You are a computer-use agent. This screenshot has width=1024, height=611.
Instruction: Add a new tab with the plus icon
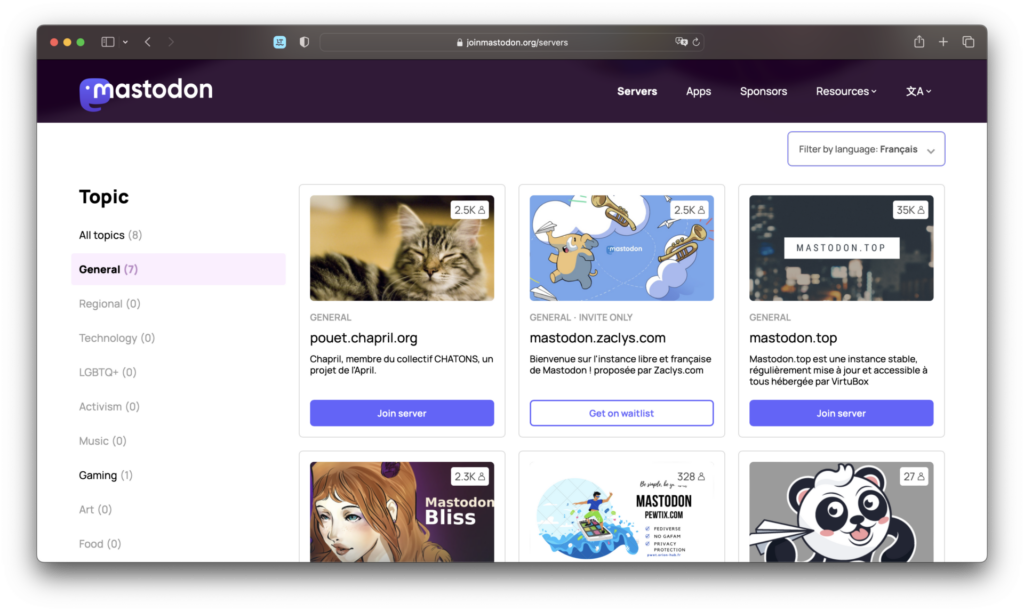point(943,42)
